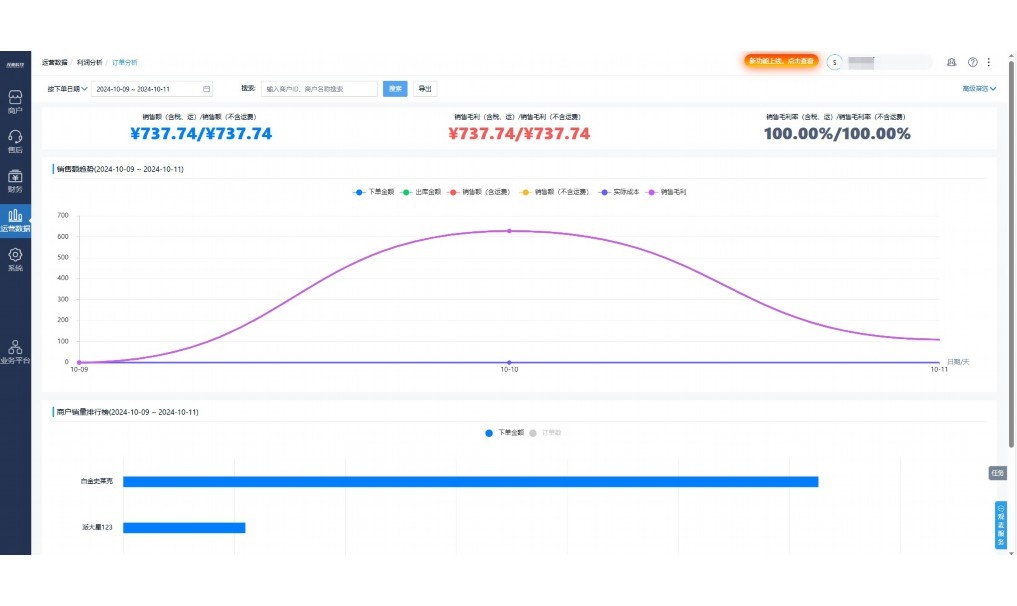
Task: Go to the 财务 finance sidebar icon
Action: click(15, 180)
